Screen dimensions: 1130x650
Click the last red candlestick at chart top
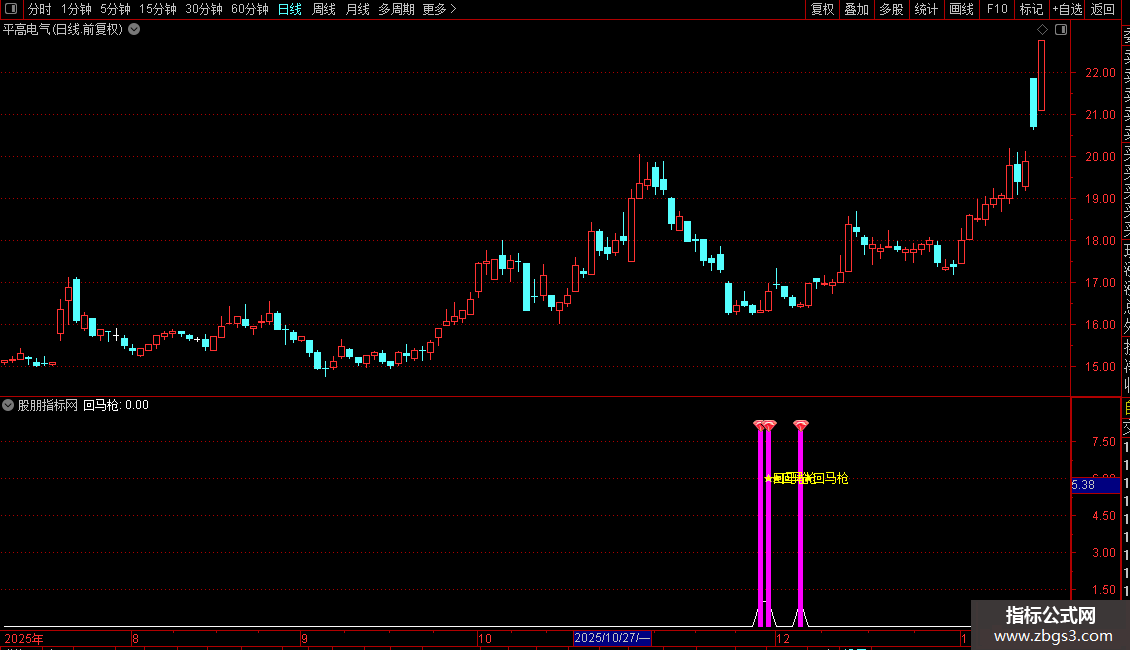click(x=1041, y=76)
